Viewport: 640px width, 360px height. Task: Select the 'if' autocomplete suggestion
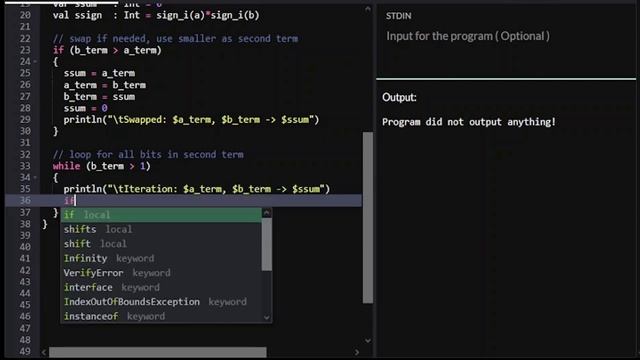(x=161, y=215)
